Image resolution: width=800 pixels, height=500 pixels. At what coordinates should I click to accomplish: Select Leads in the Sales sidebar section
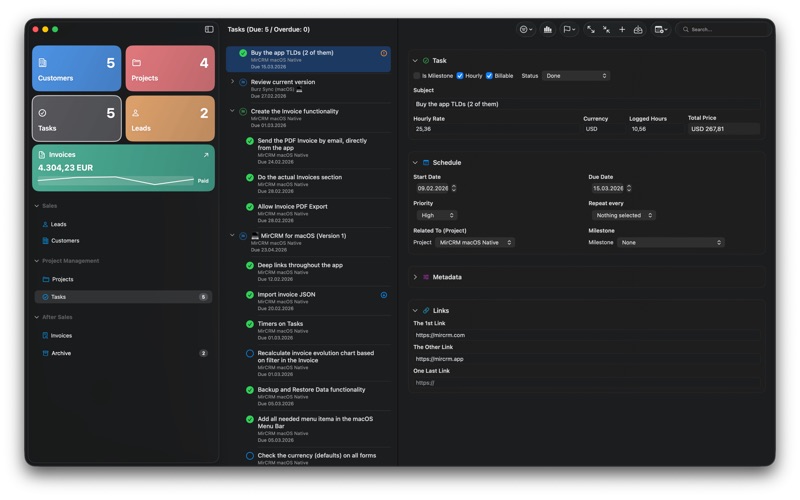(123, 224)
